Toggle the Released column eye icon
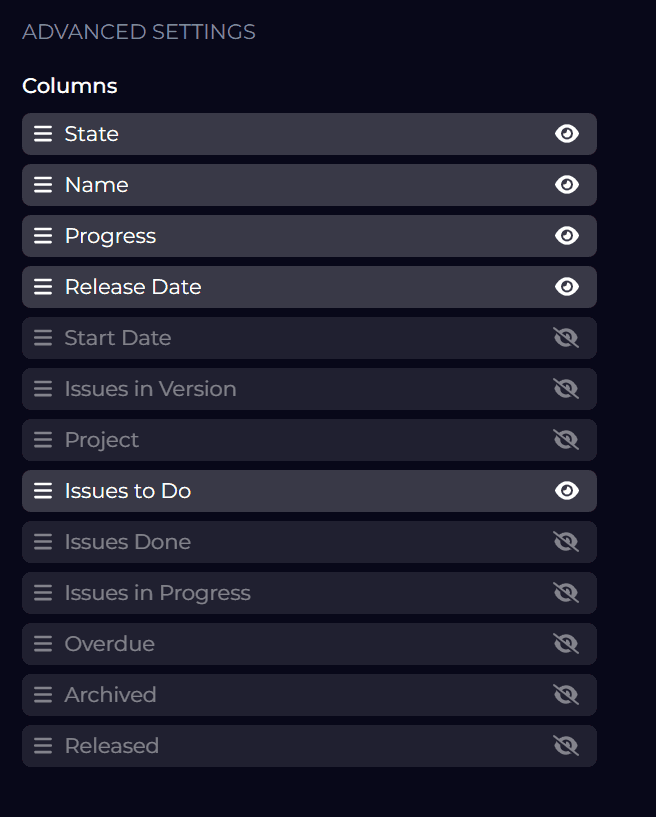 [566, 746]
